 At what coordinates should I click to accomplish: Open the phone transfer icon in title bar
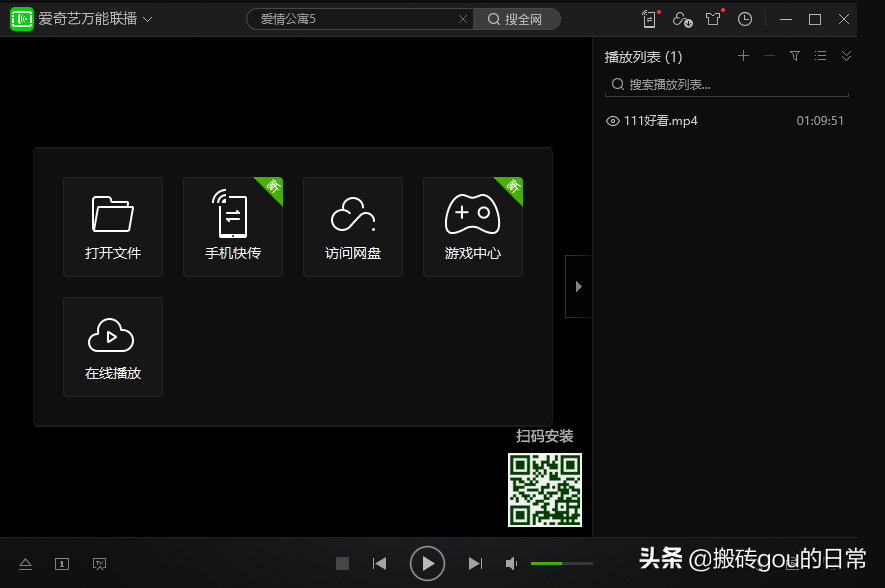pos(650,19)
